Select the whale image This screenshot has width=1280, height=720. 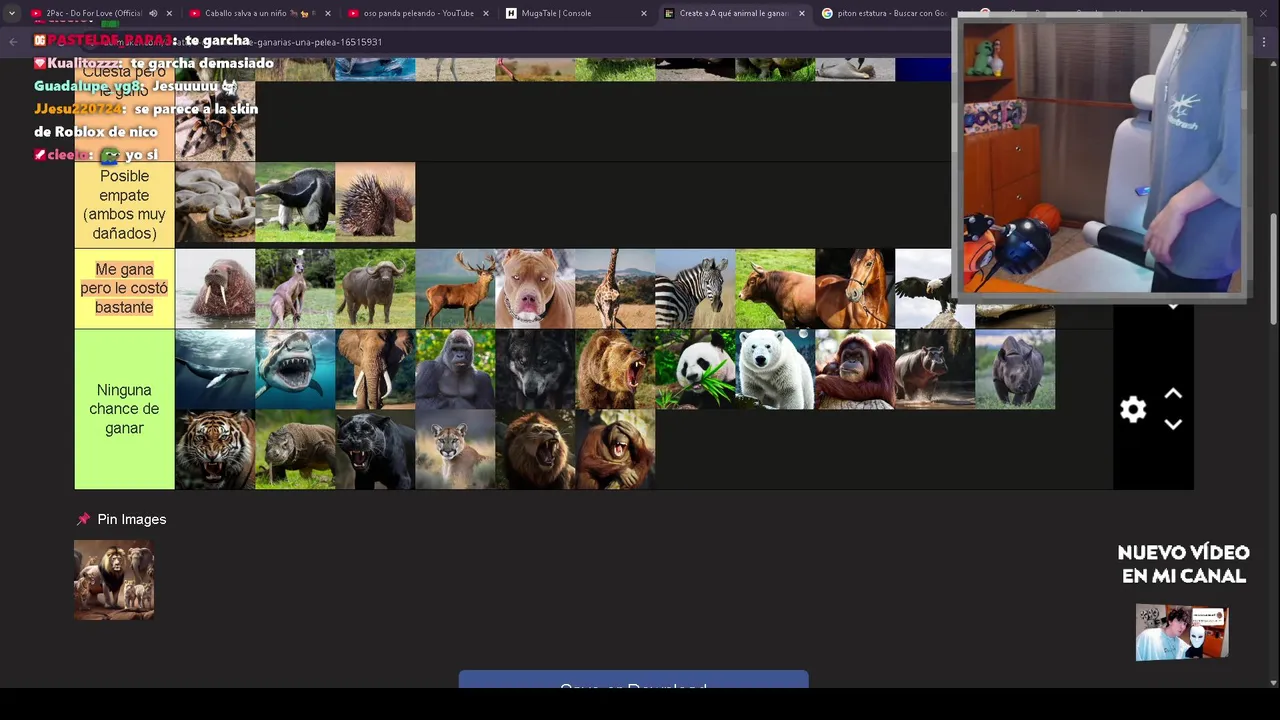pos(215,369)
